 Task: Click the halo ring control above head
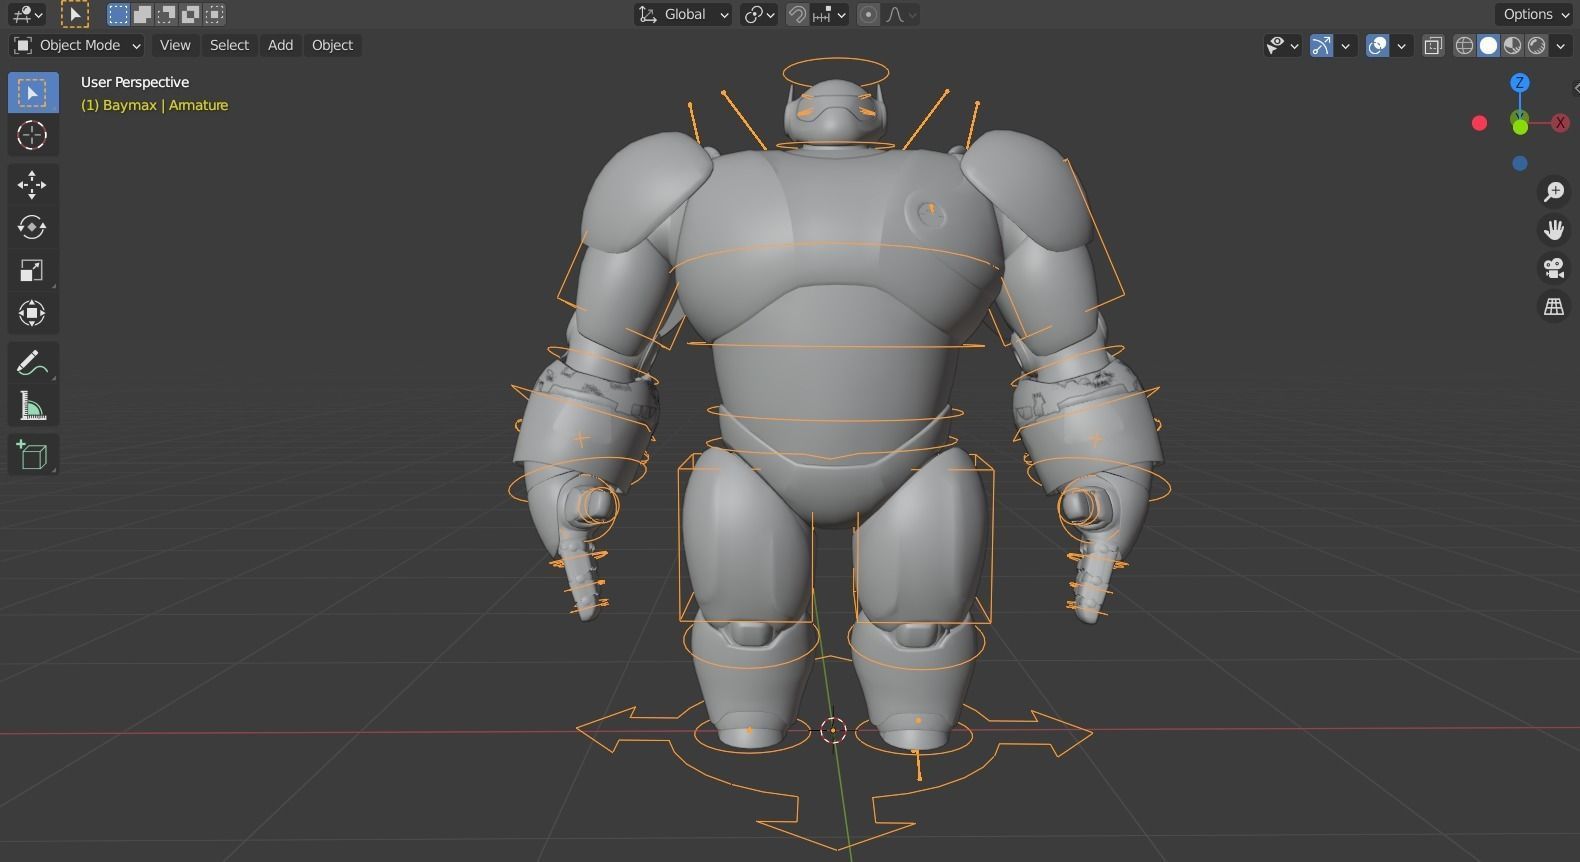(x=835, y=73)
